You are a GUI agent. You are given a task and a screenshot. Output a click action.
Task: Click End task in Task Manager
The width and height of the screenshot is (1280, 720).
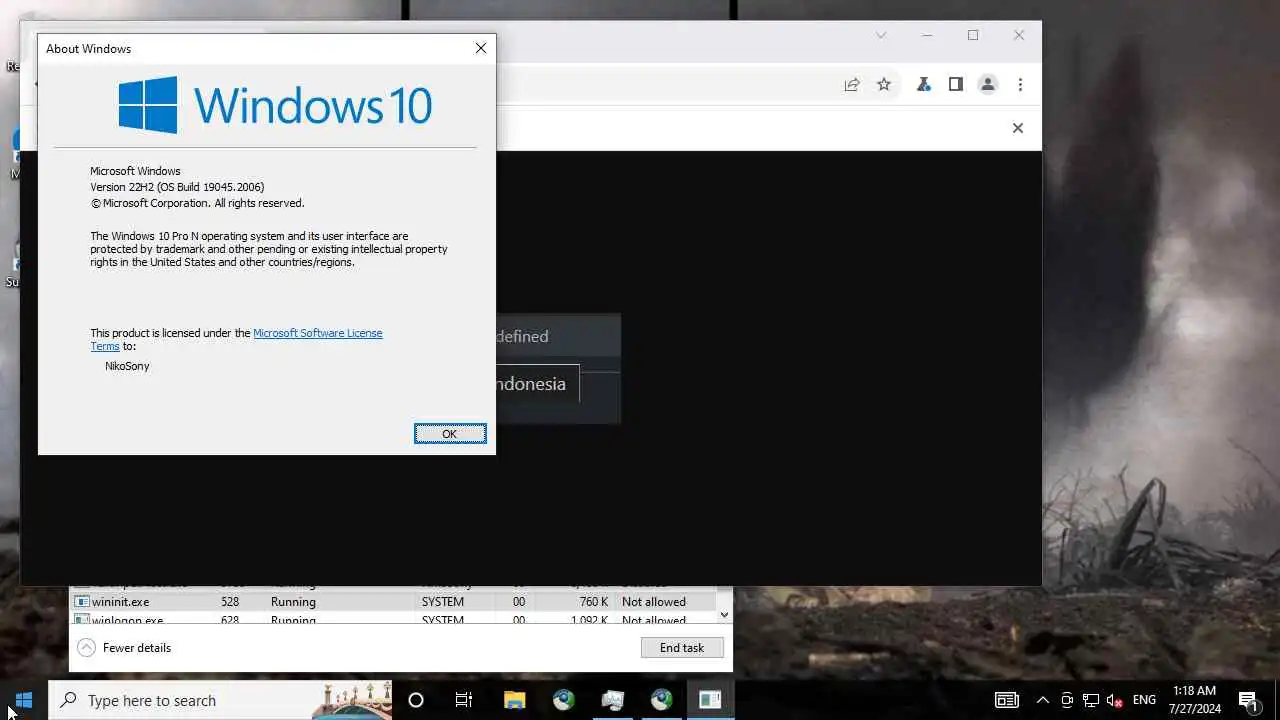(682, 648)
